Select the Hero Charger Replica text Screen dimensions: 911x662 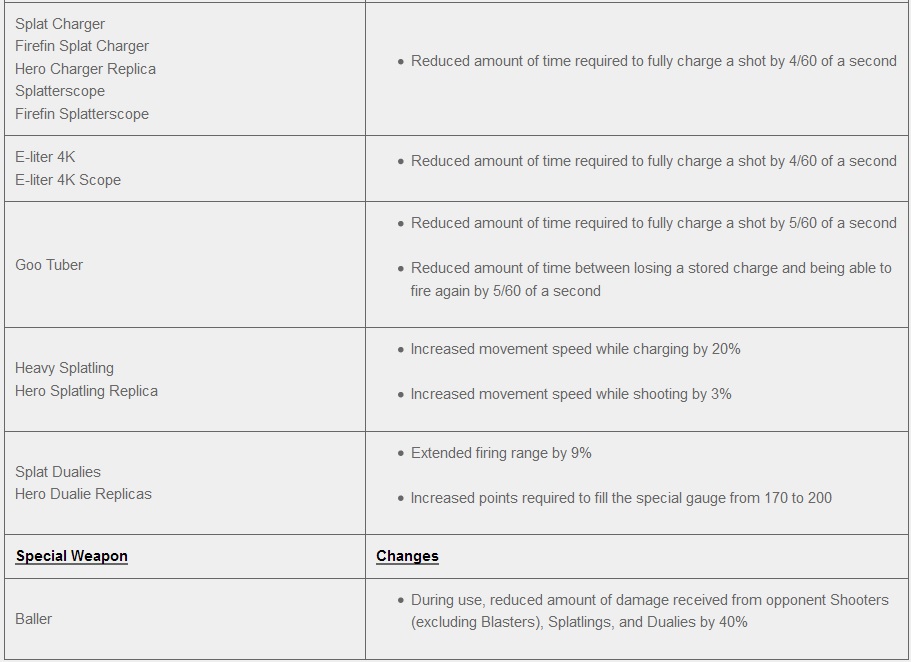pos(85,69)
